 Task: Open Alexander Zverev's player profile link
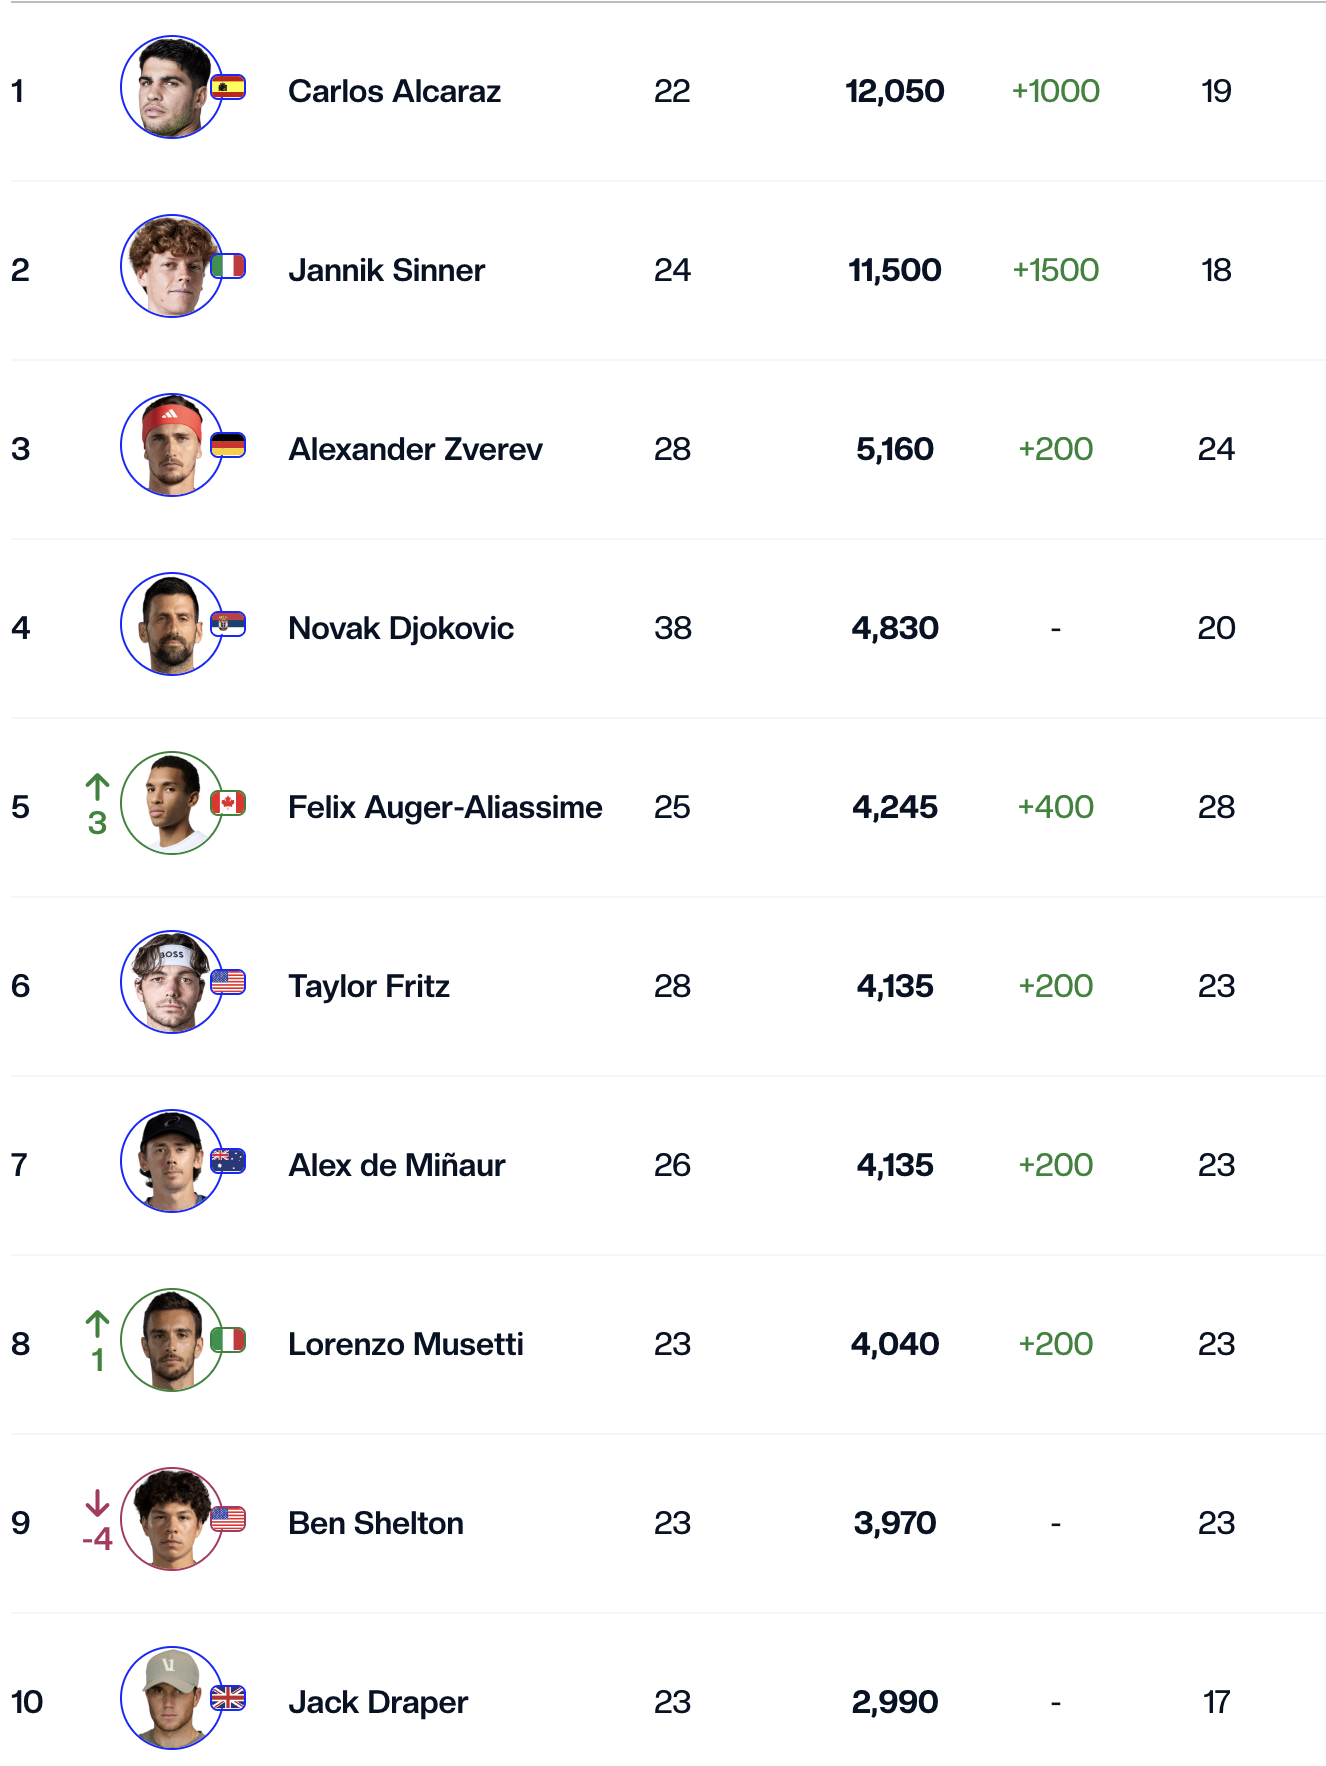(x=415, y=449)
